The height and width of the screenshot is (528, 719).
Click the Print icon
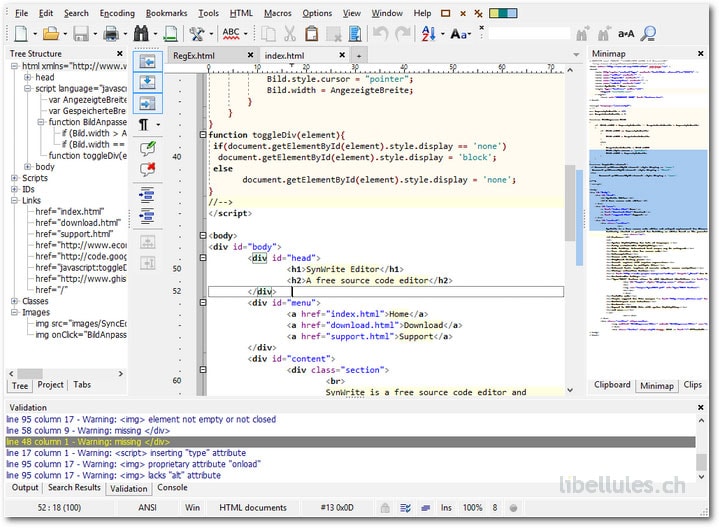coord(111,33)
